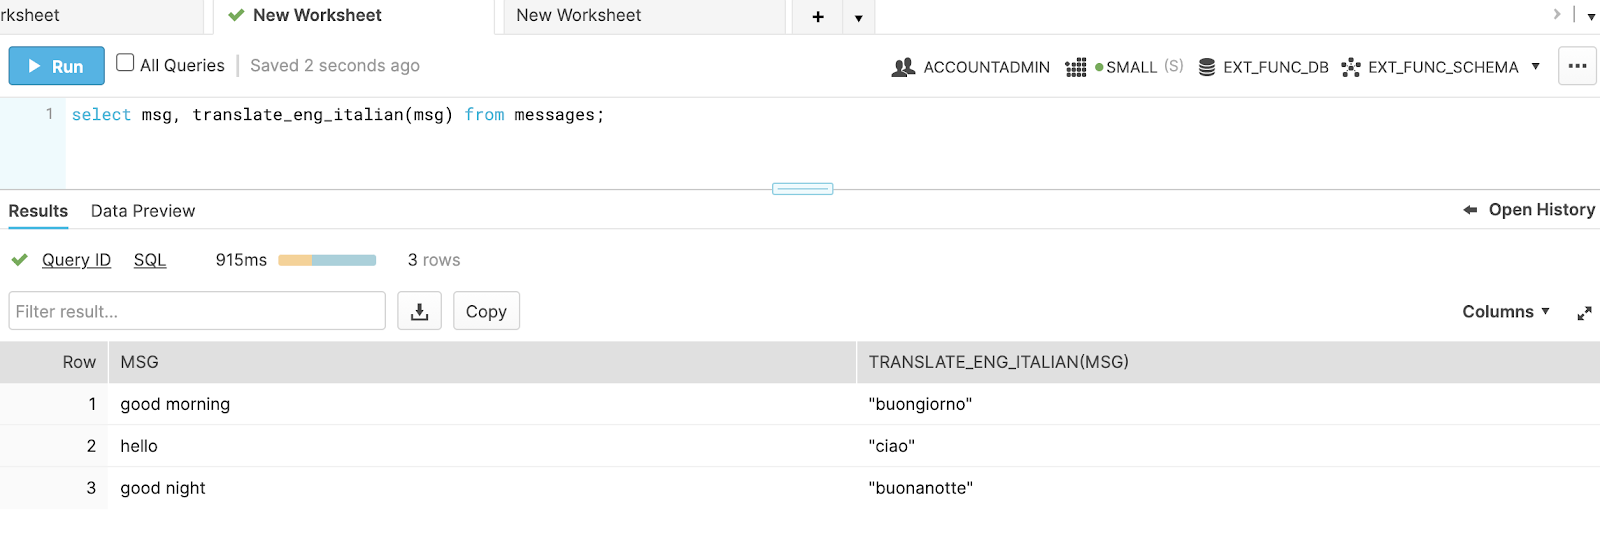
Task: Open the three-dot more options menu
Action: [1577, 66]
